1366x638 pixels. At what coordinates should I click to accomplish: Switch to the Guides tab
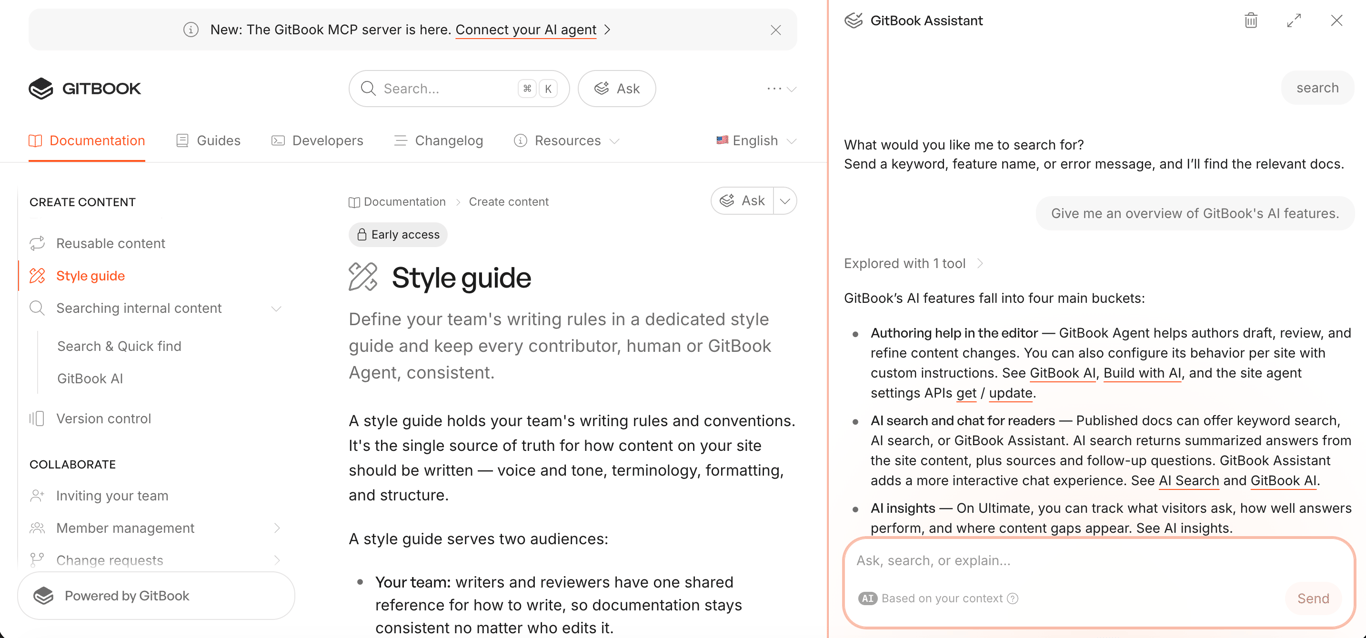point(208,141)
